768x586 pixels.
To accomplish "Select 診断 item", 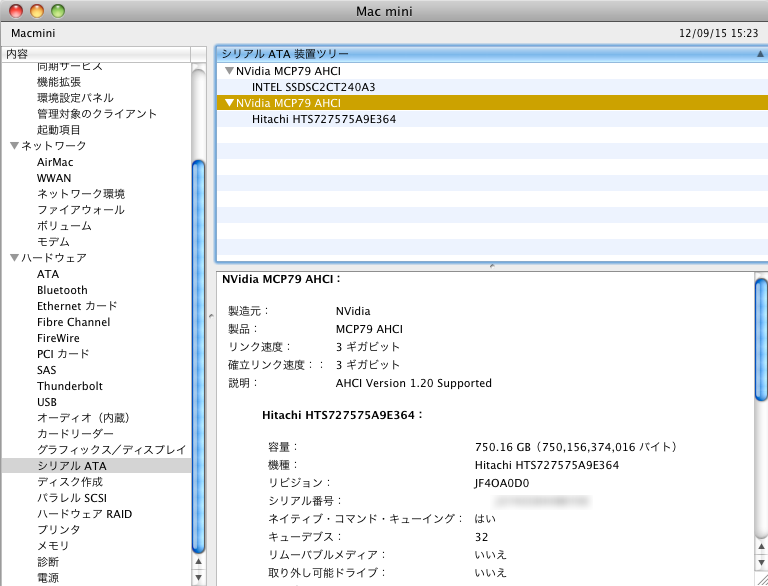I will (x=48, y=562).
